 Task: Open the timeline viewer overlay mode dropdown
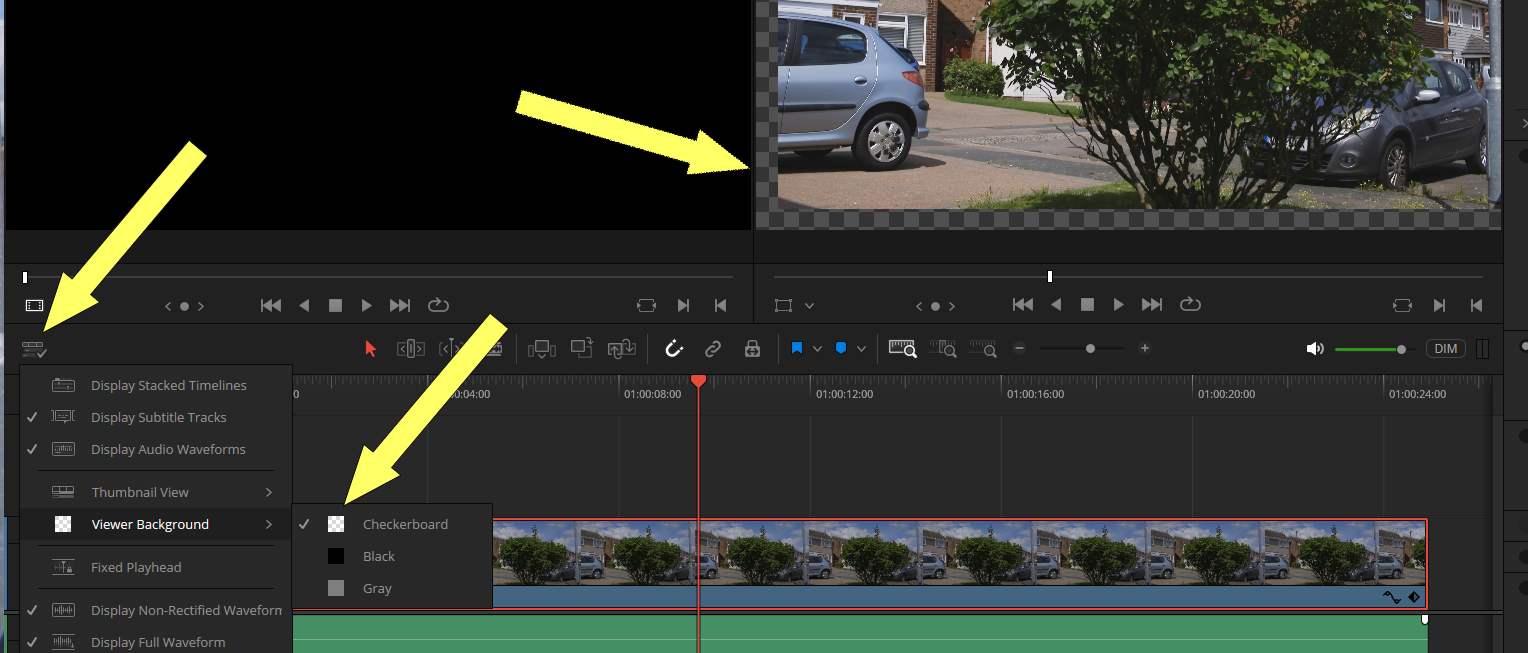tap(810, 305)
